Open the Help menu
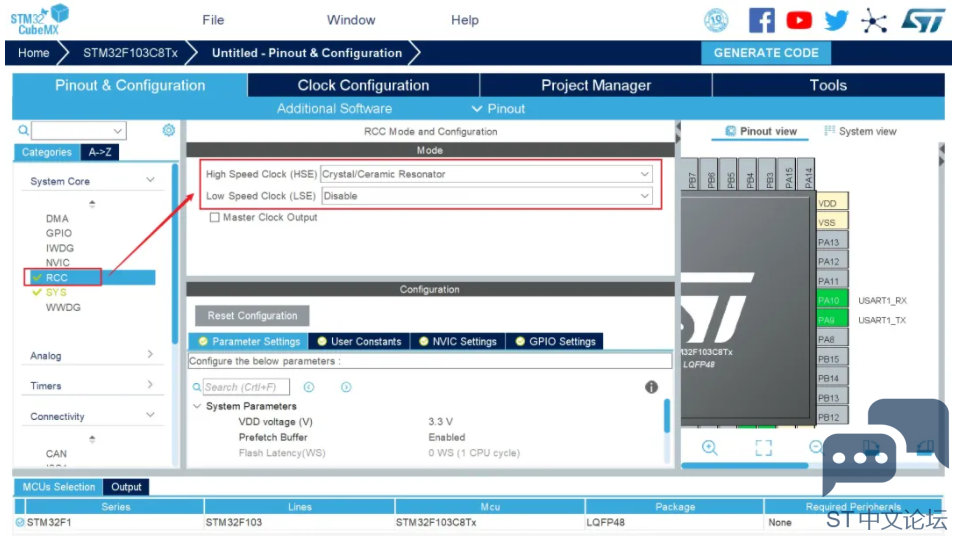This screenshot has height=543, width=960. [465, 20]
